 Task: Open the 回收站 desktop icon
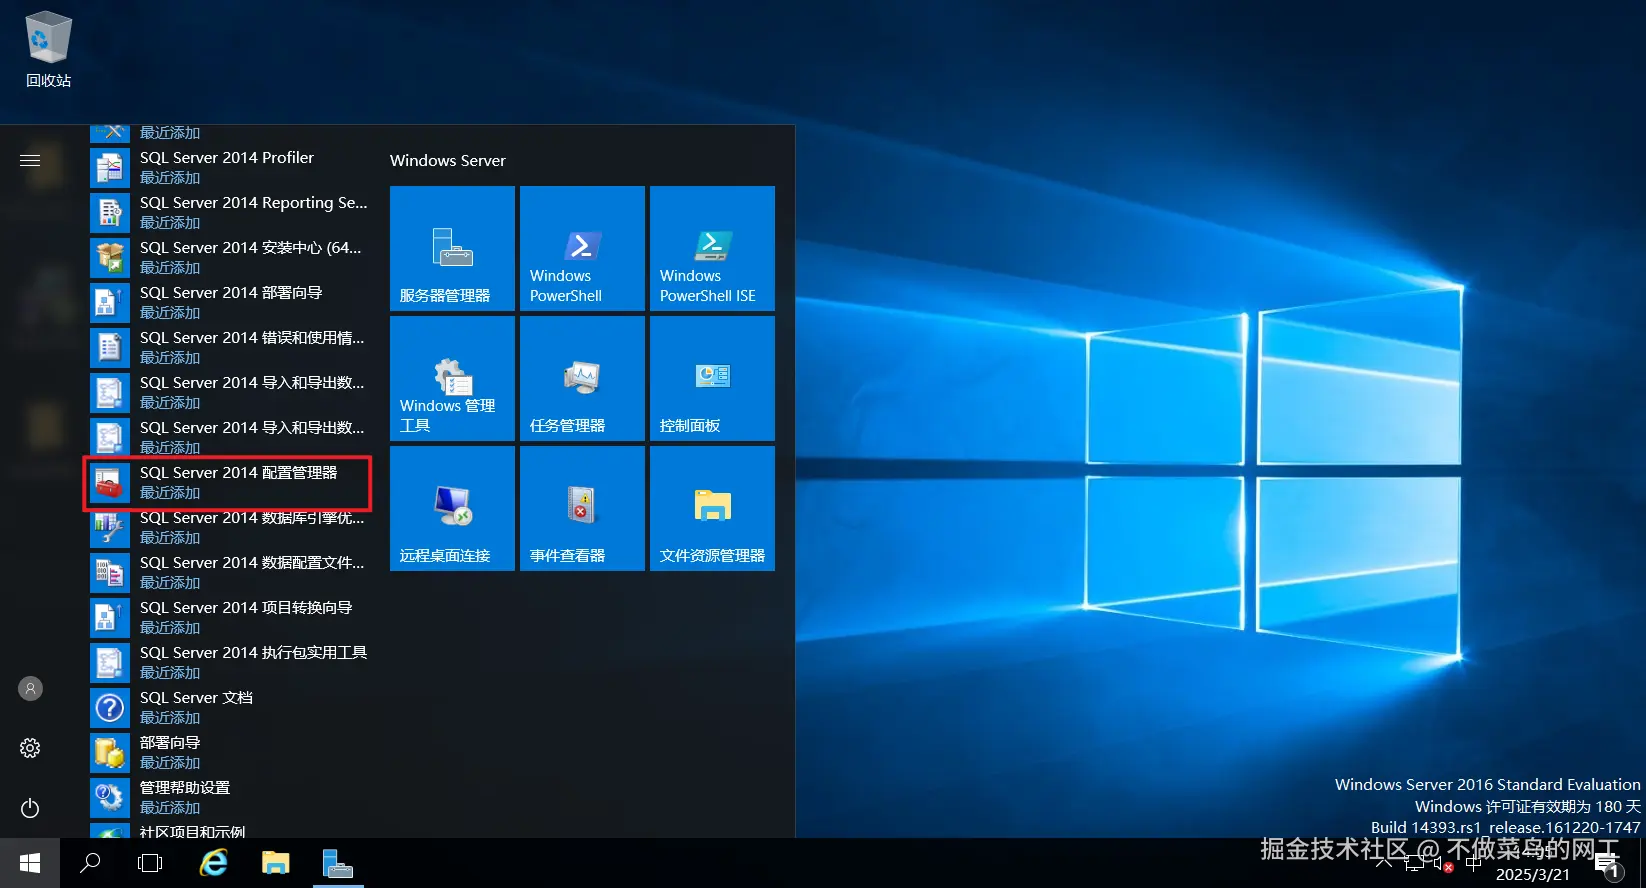click(x=48, y=49)
